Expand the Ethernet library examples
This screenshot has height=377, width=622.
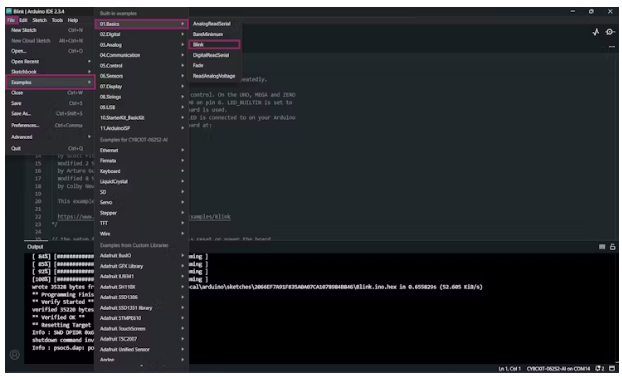click(142, 151)
